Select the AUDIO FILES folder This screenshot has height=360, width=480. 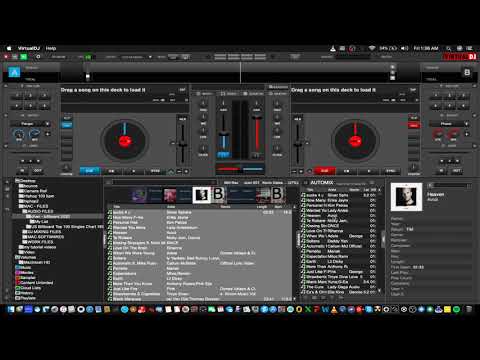pyautogui.click(x=38, y=211)
